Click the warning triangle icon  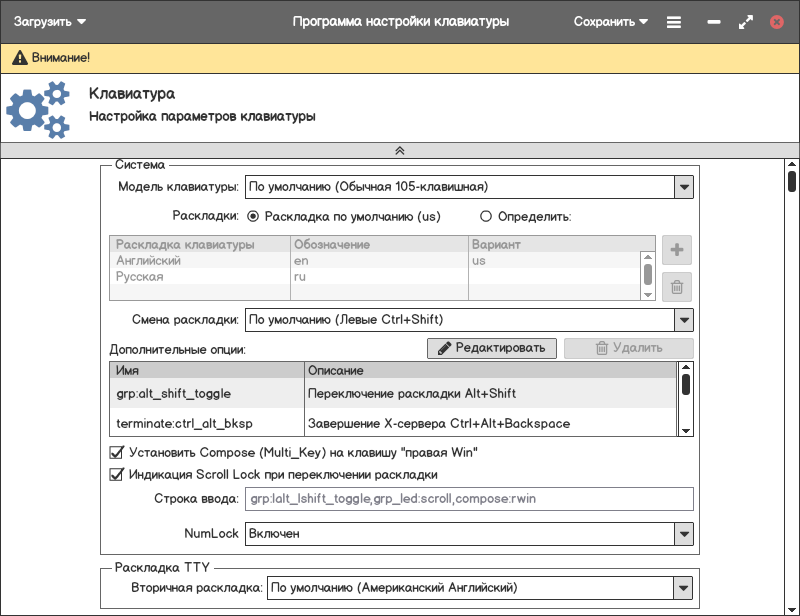[x=19, y=59]
